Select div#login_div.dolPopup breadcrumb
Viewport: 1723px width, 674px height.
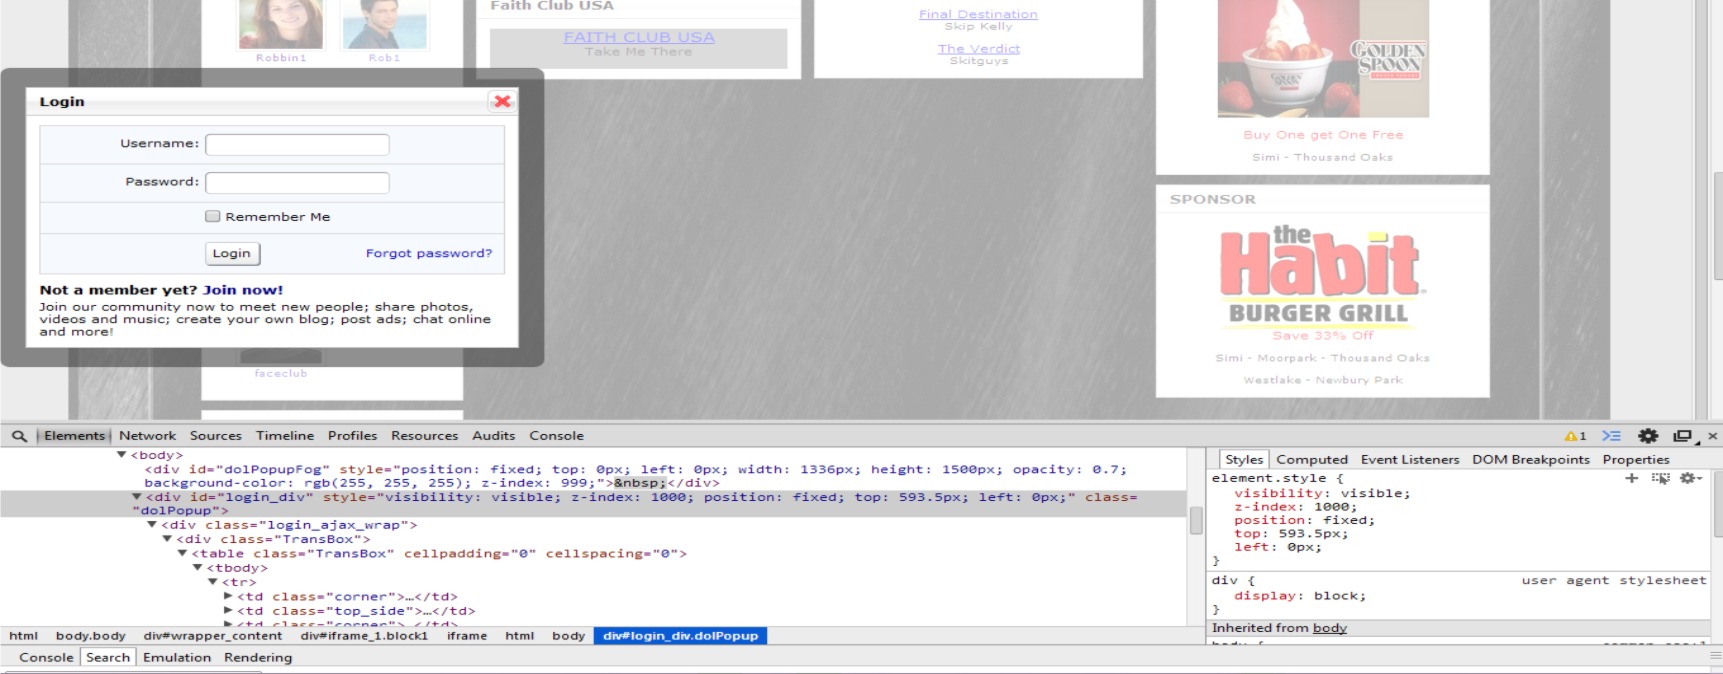tap(680, 636)
